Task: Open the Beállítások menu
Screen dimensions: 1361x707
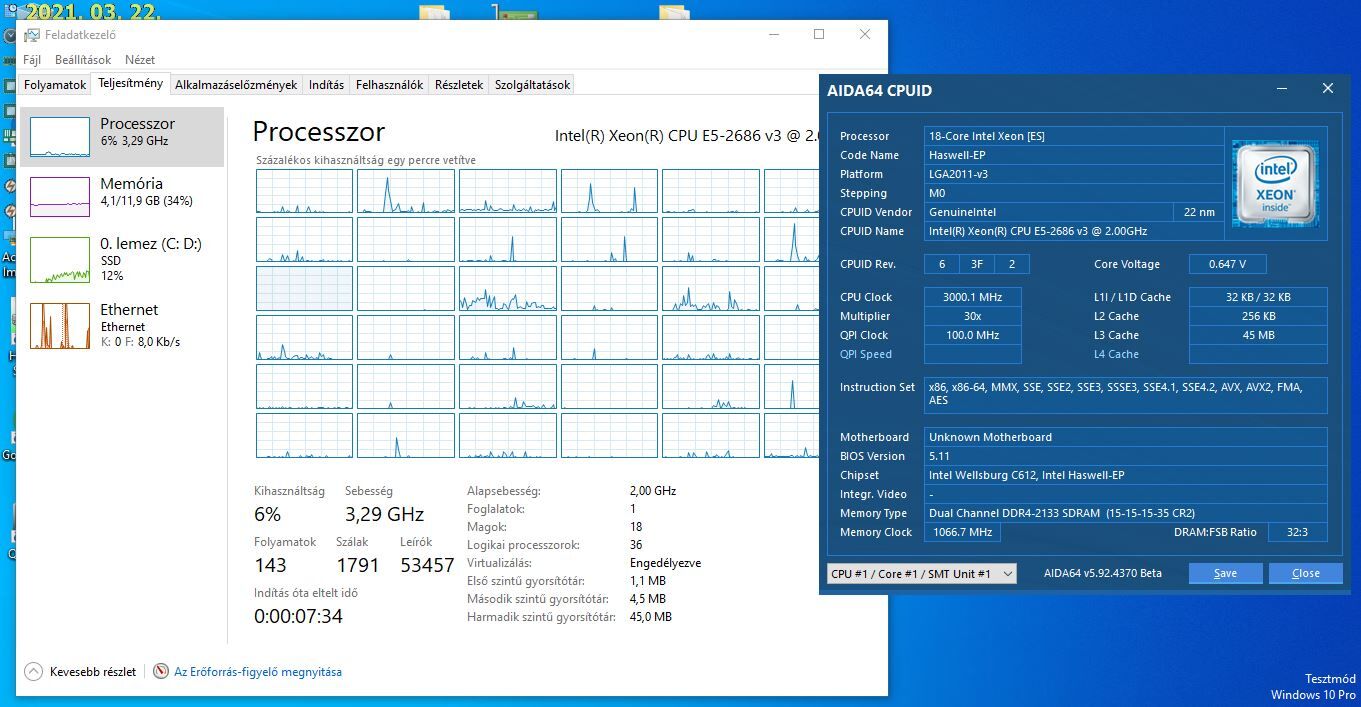Action: (x=83, y=60)
